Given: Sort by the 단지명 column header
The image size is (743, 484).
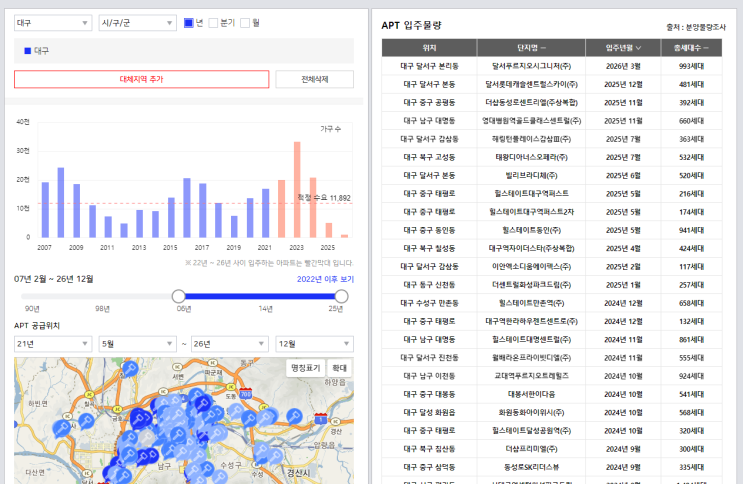Looking at the screenshot, I should pyautogui.click(x=531, y=48).
